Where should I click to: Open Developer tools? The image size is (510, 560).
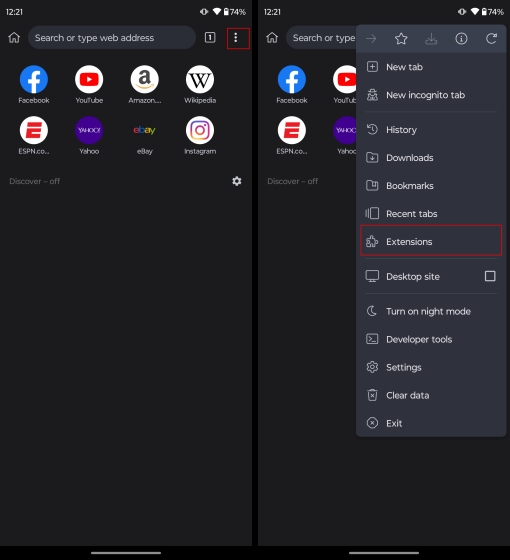pyautogui.click(x=431, y=339)
